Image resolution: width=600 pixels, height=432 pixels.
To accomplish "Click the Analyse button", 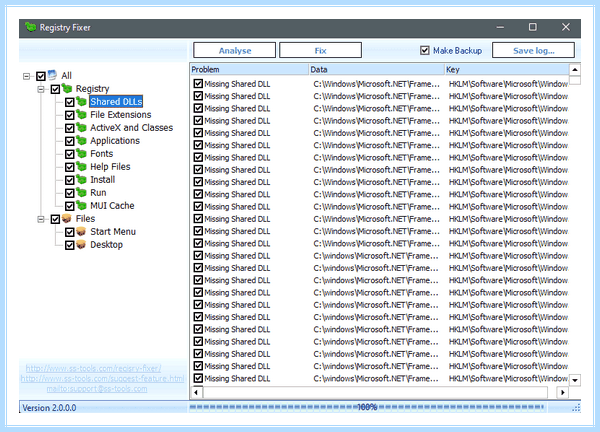I will click(235, 50).
